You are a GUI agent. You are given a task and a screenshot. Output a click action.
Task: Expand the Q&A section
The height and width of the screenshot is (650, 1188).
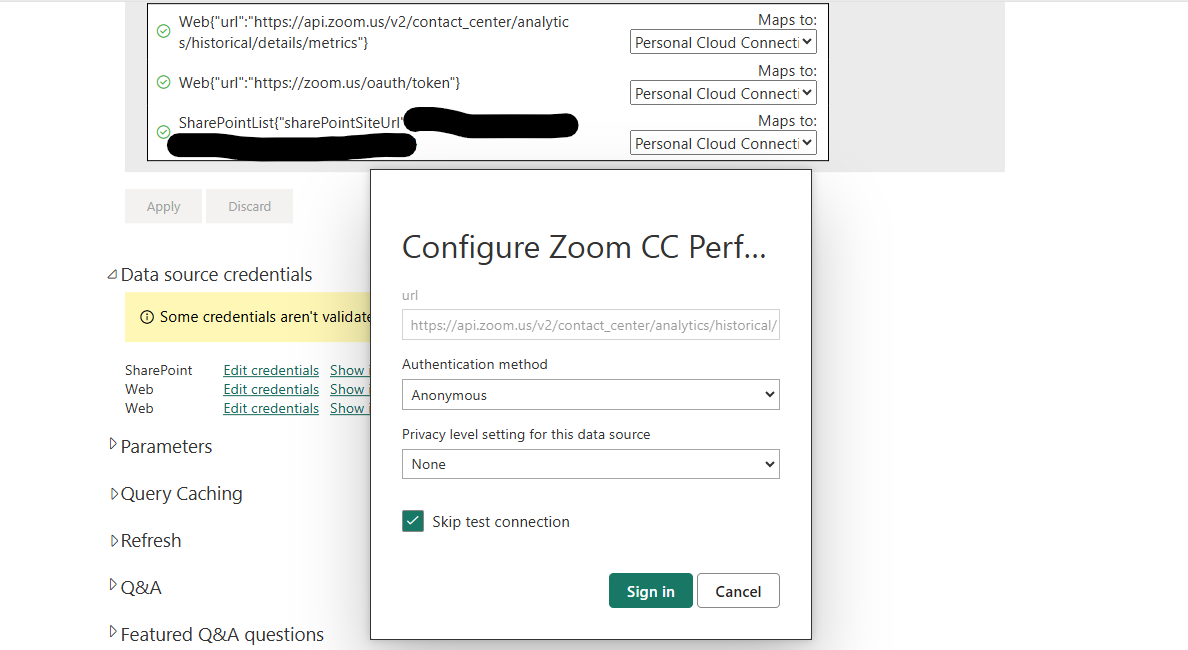[113, 585]
